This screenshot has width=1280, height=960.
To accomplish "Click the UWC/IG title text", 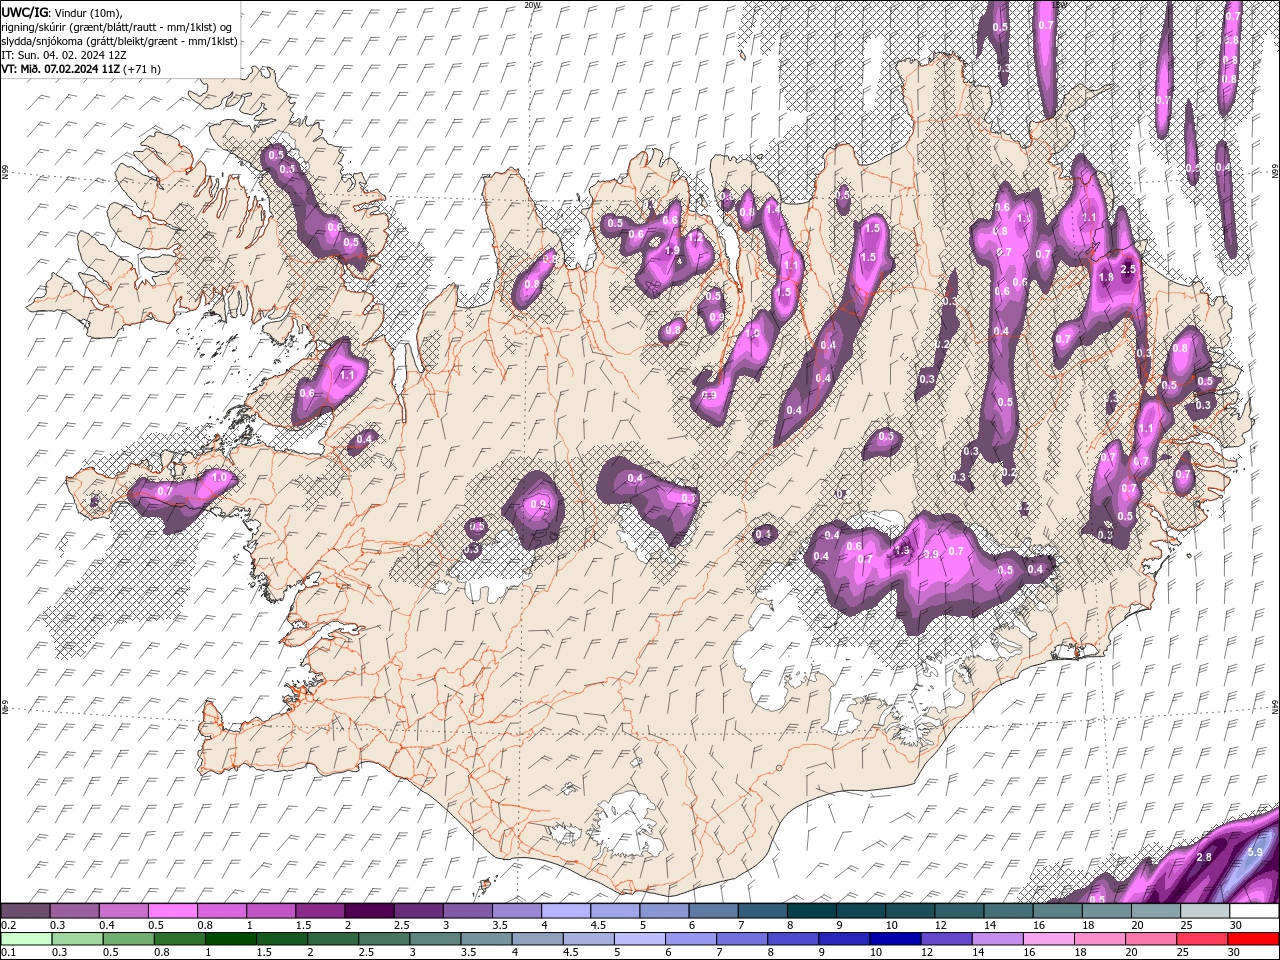I will [24, 12].
